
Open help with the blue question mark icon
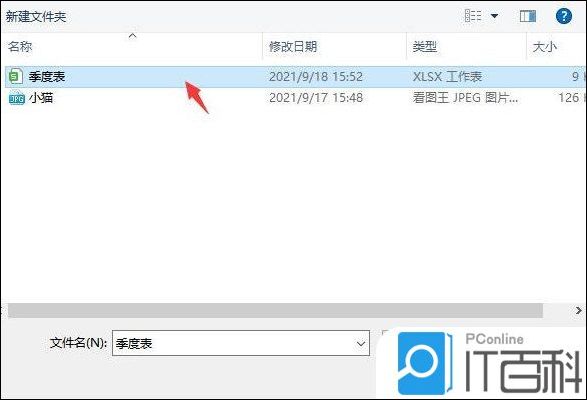[564, 16]
